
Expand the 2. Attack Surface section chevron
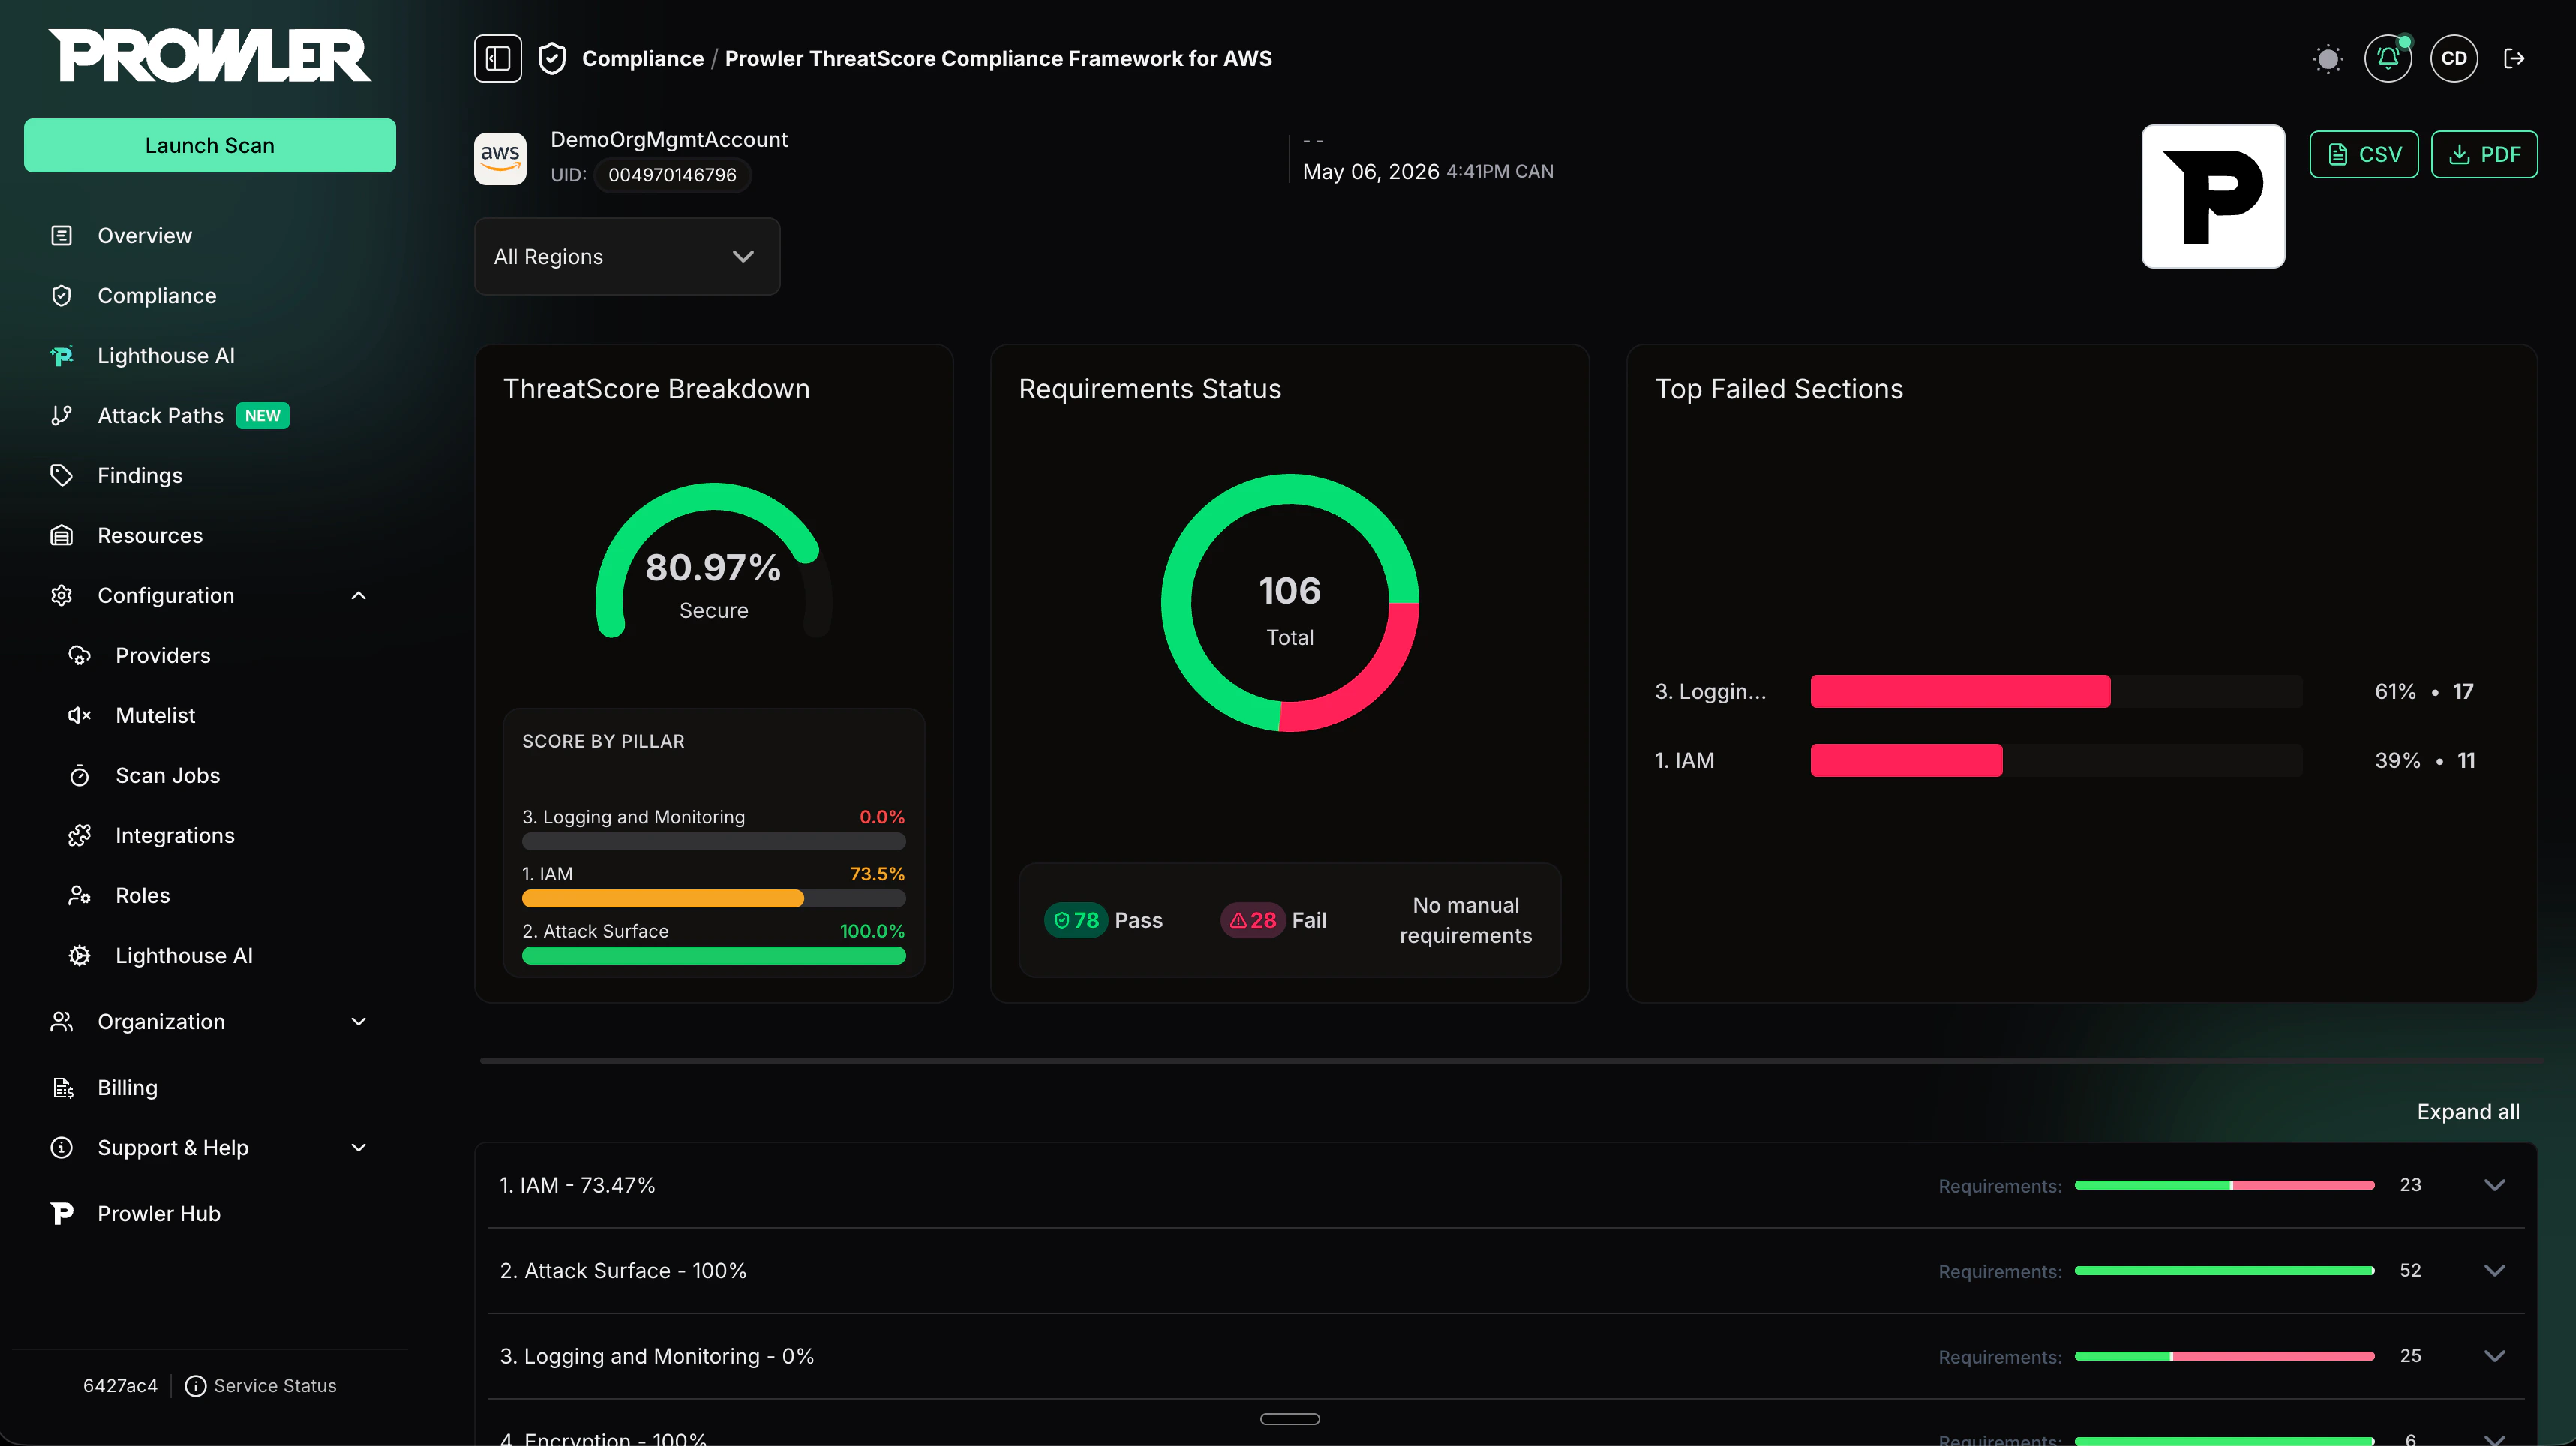click(2494, 1270)
